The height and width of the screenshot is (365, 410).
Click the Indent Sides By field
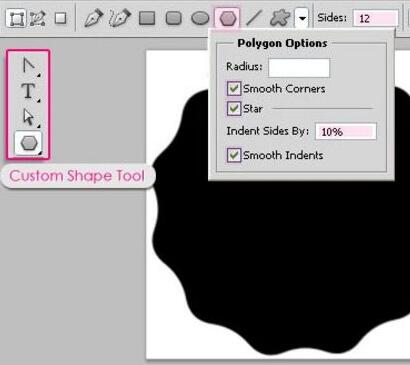pos(346,131)
